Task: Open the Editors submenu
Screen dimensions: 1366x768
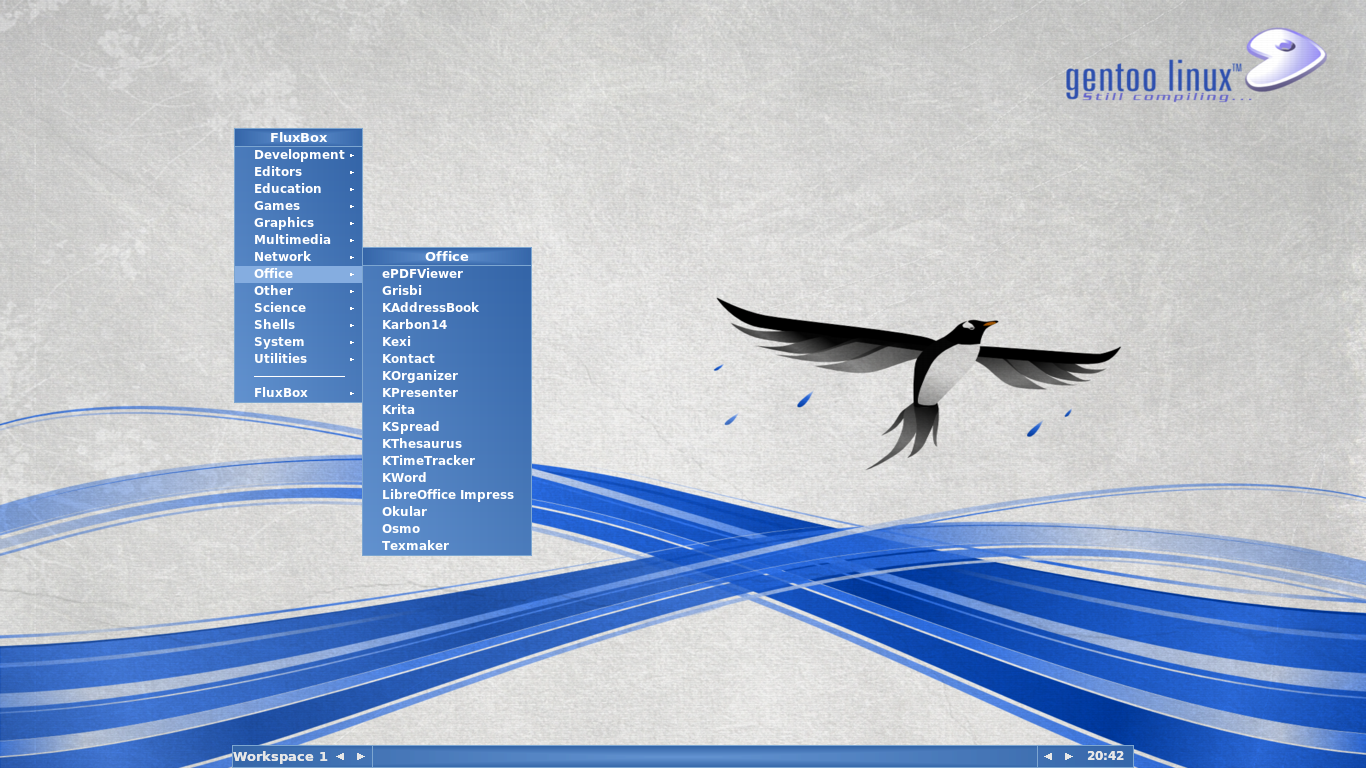Action: pyautogui.click(x=298, y=172)
